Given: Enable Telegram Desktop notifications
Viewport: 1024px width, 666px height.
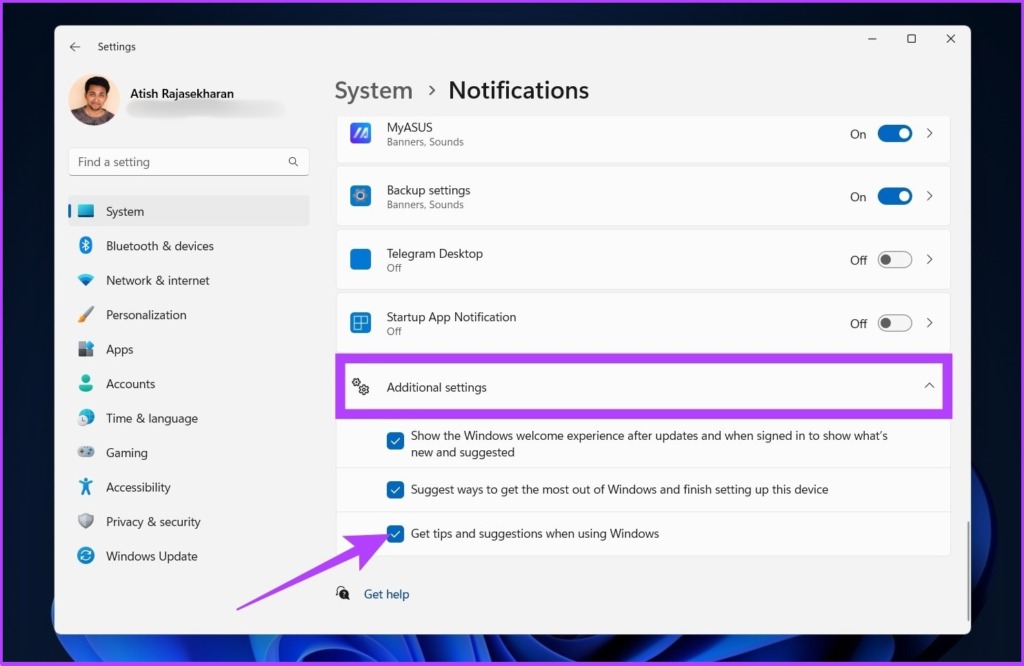Looking at the screenshot, I should click(x=894, y=259).
